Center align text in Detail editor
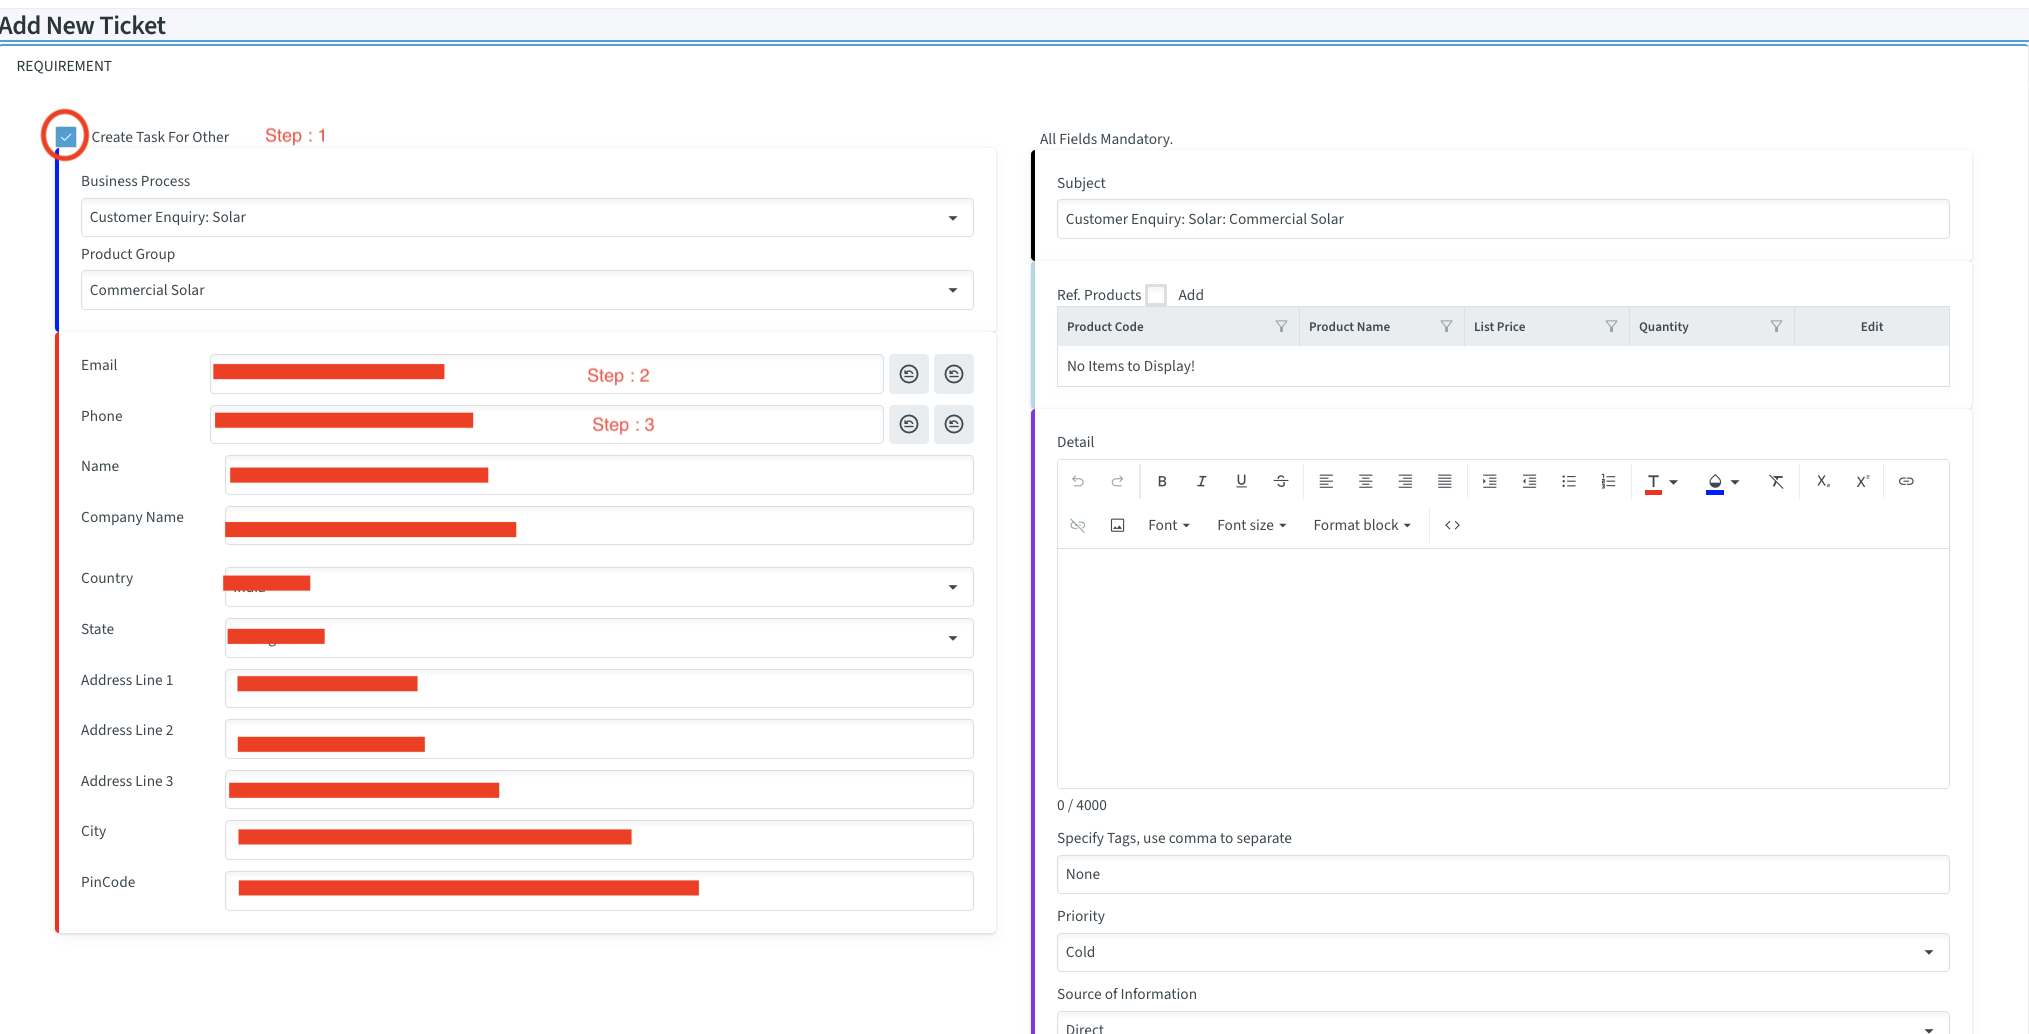Screen dimensions: 2029x1034 (x=1365, y=481)
